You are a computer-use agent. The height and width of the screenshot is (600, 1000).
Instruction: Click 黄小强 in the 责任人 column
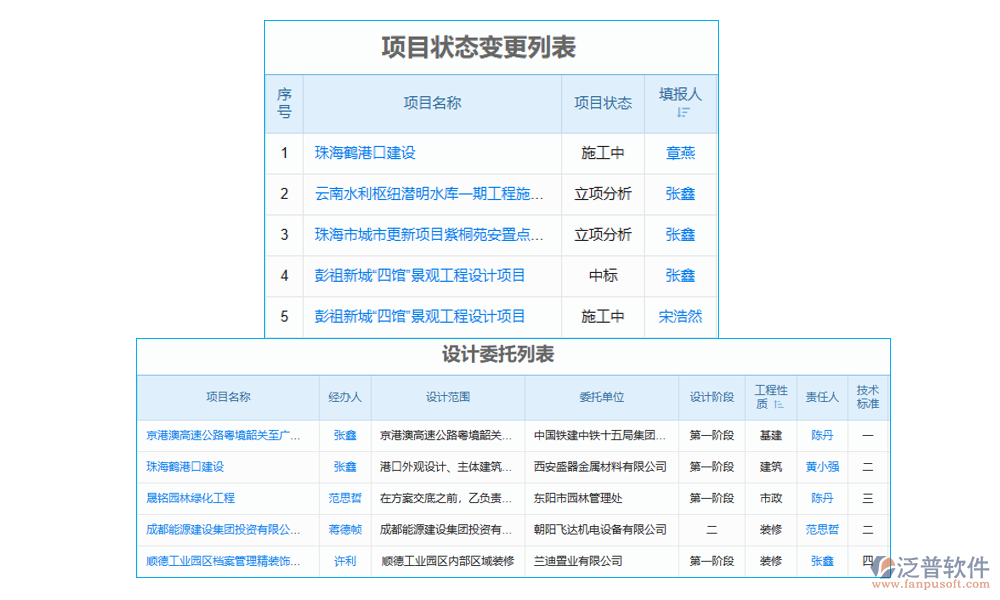[x=822, y=467]
